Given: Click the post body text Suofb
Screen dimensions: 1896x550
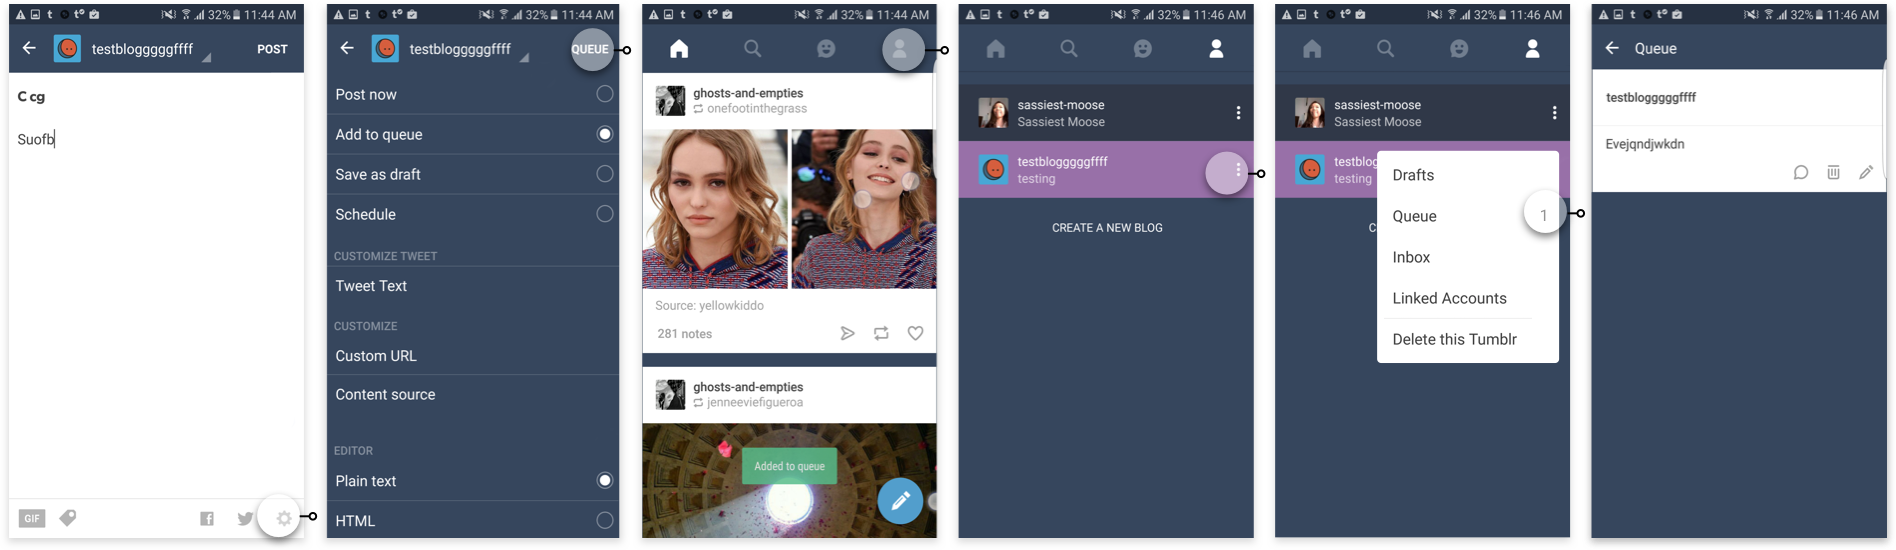Looking at the screenshot, I should 36,139.
